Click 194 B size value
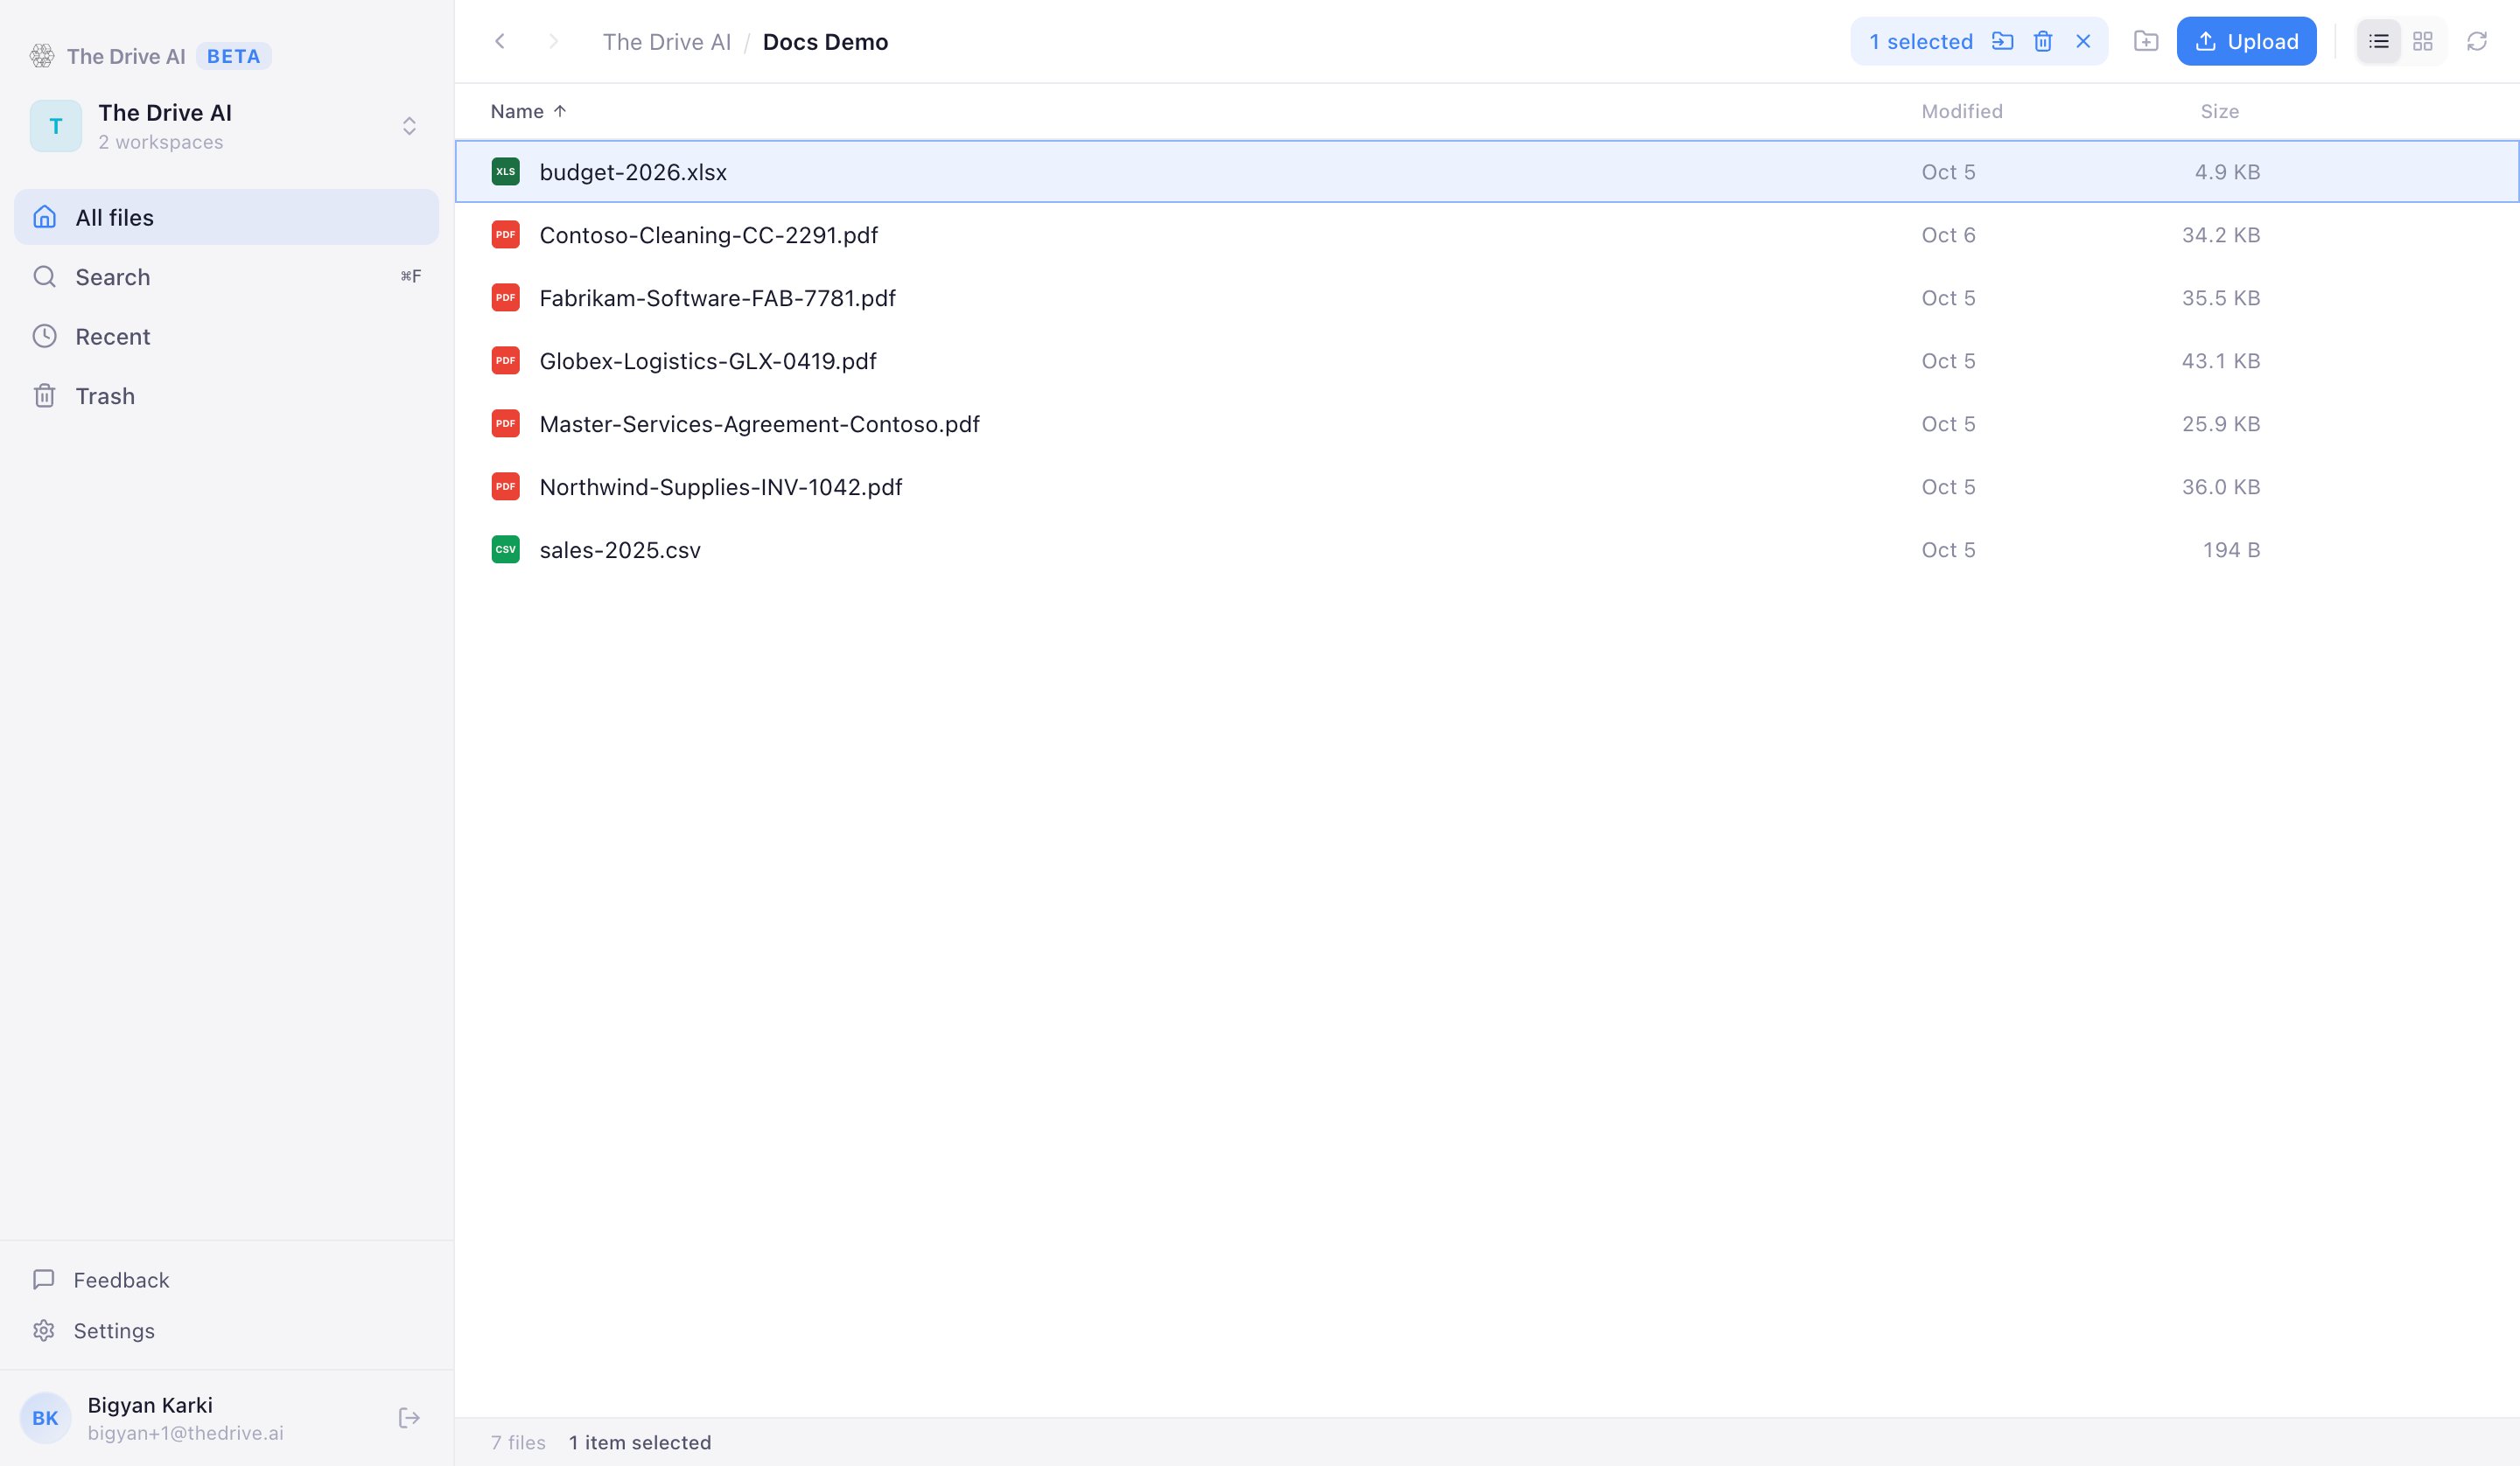2520x1466 pixels. point(2231,550)
